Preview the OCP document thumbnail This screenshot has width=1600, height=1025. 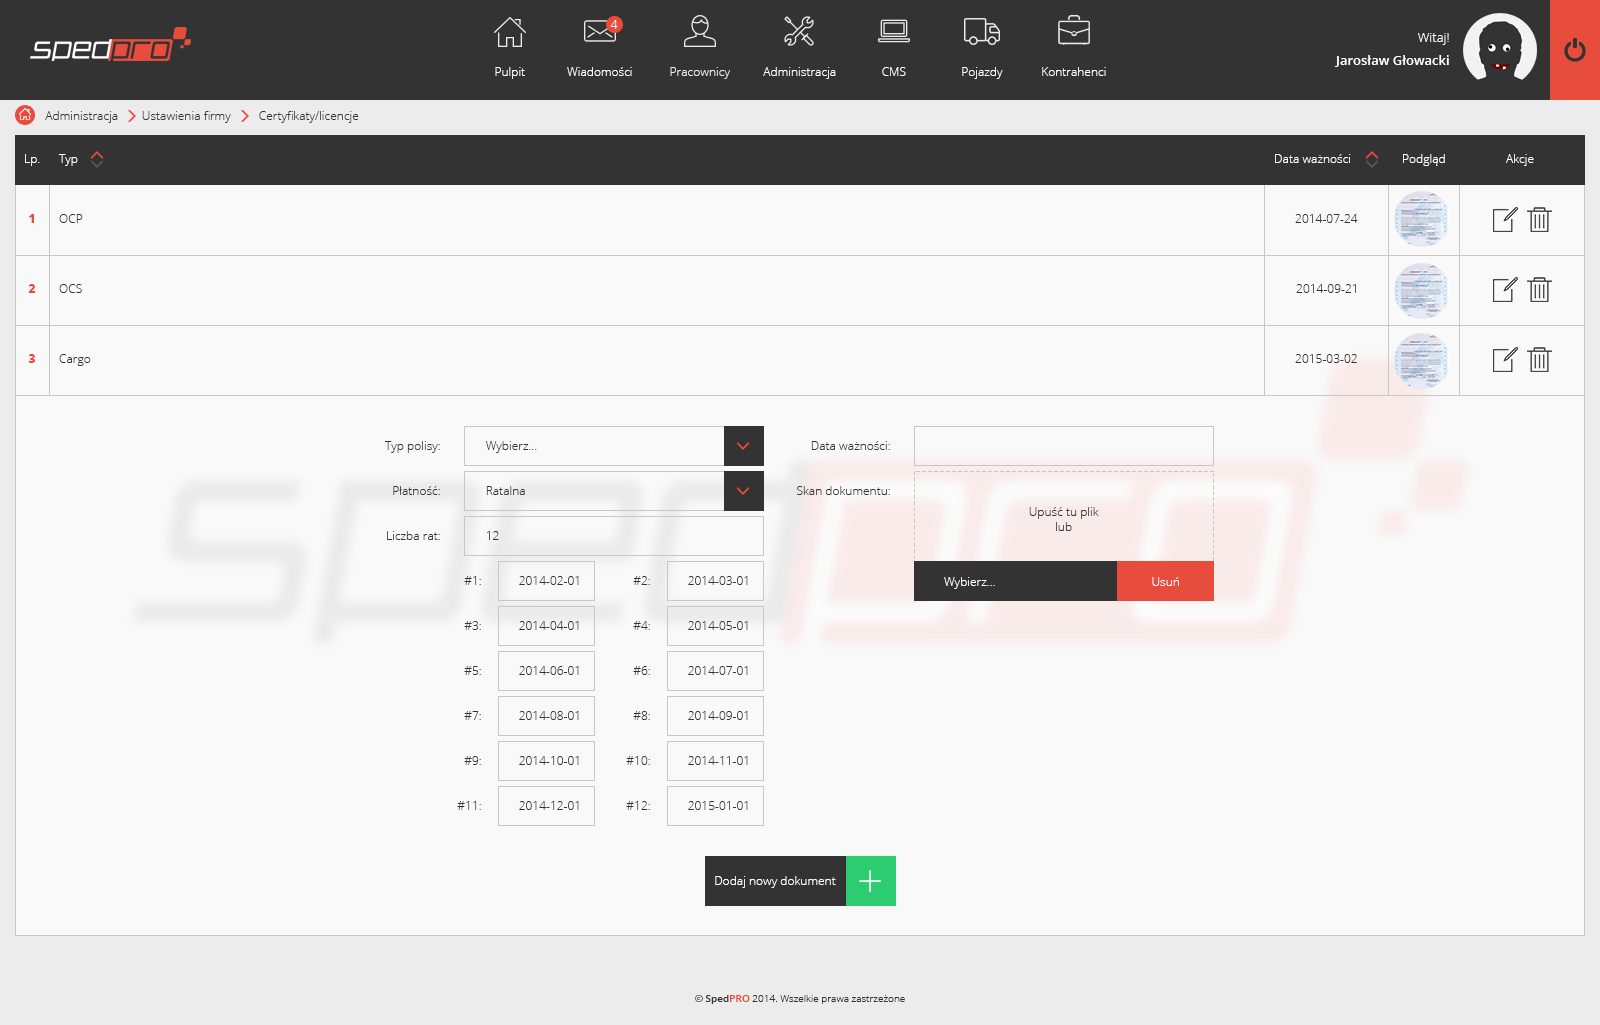[1421, 220]
